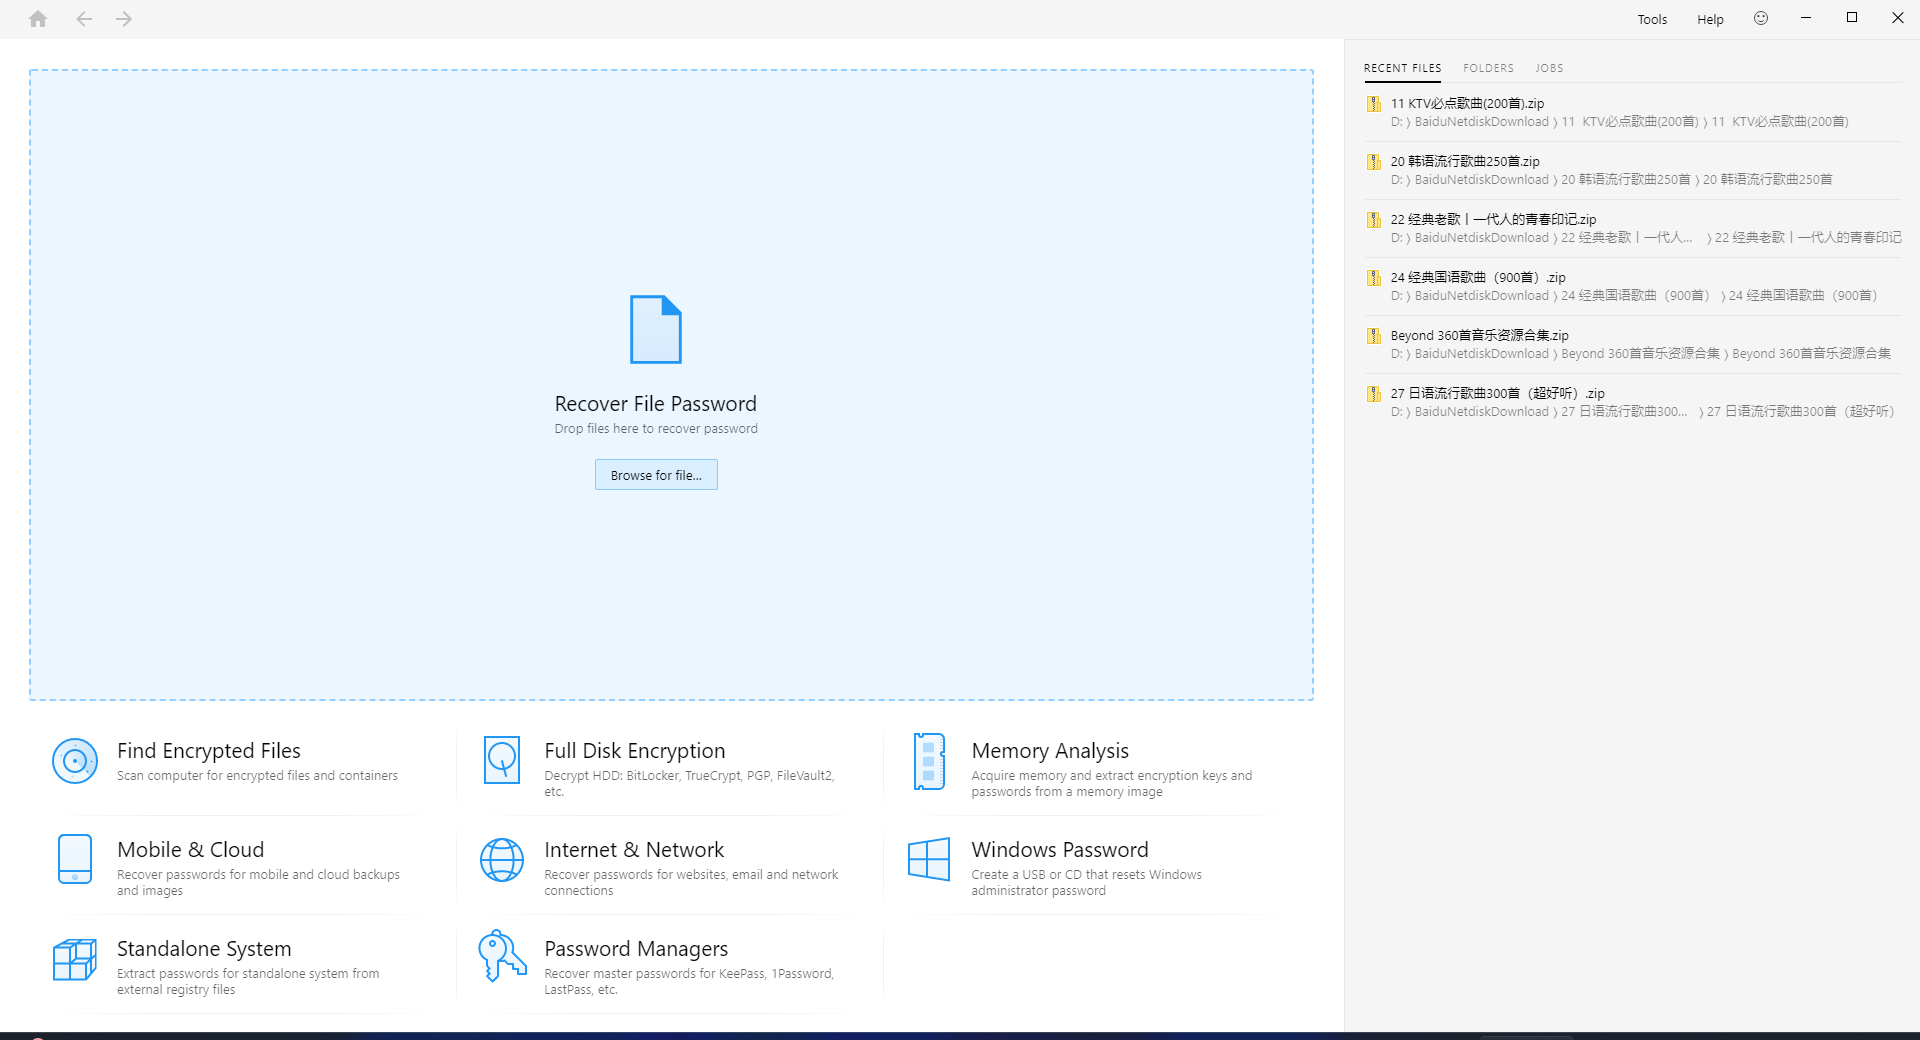Image resolution: width=1920 pixels, height=1040 pixels.
Task: Switch to the Folders tab
Action: [1488, 68]
